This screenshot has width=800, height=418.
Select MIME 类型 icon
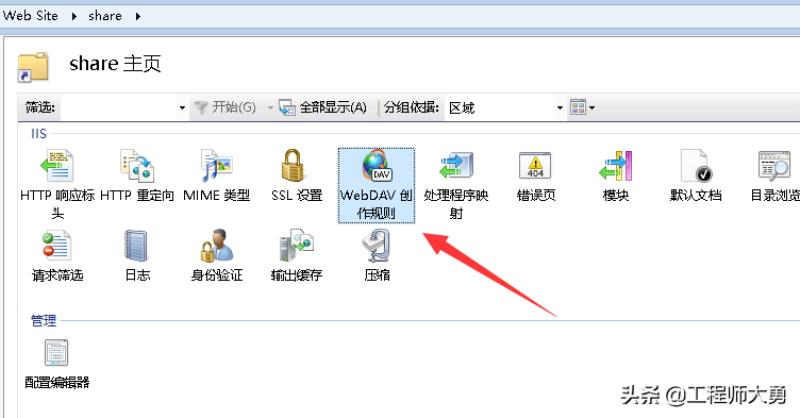pyautogui.click(x=216, y=166)
